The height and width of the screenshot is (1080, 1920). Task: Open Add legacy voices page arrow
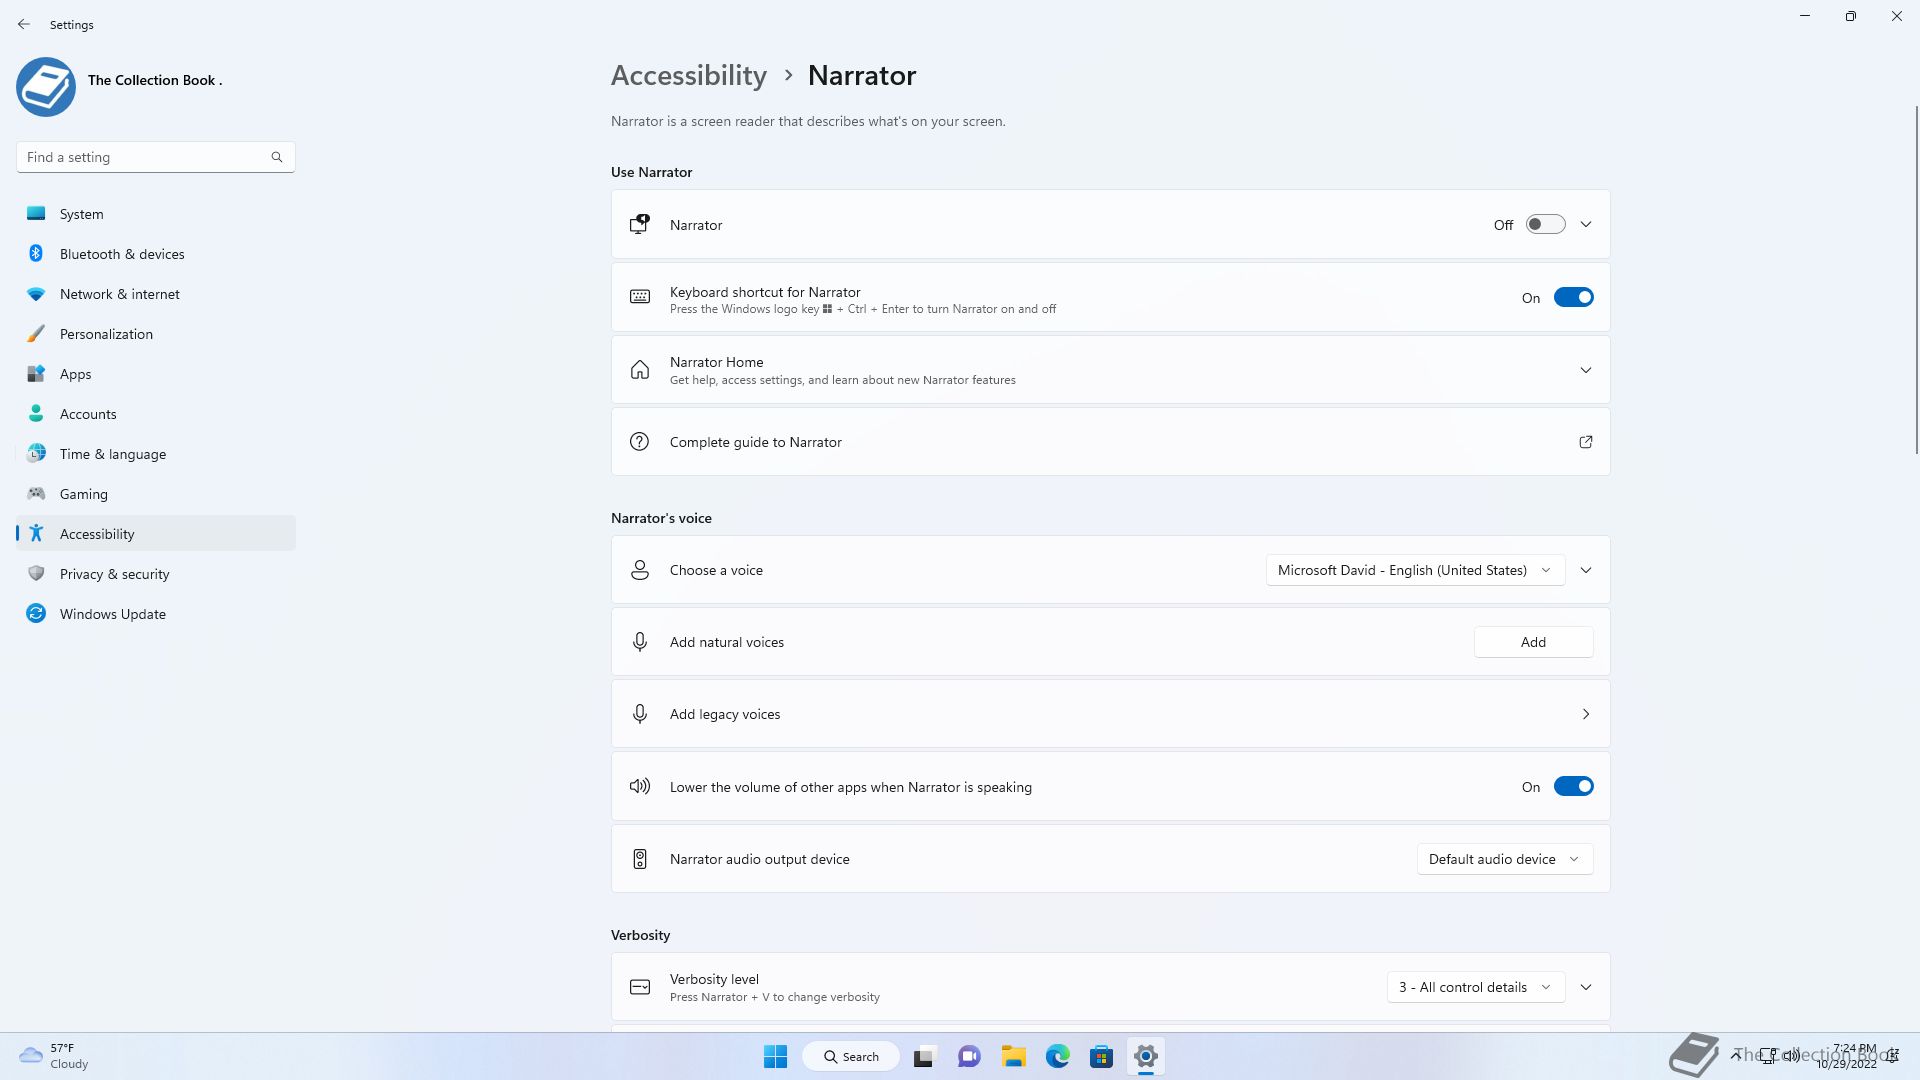pos(1586,714)
